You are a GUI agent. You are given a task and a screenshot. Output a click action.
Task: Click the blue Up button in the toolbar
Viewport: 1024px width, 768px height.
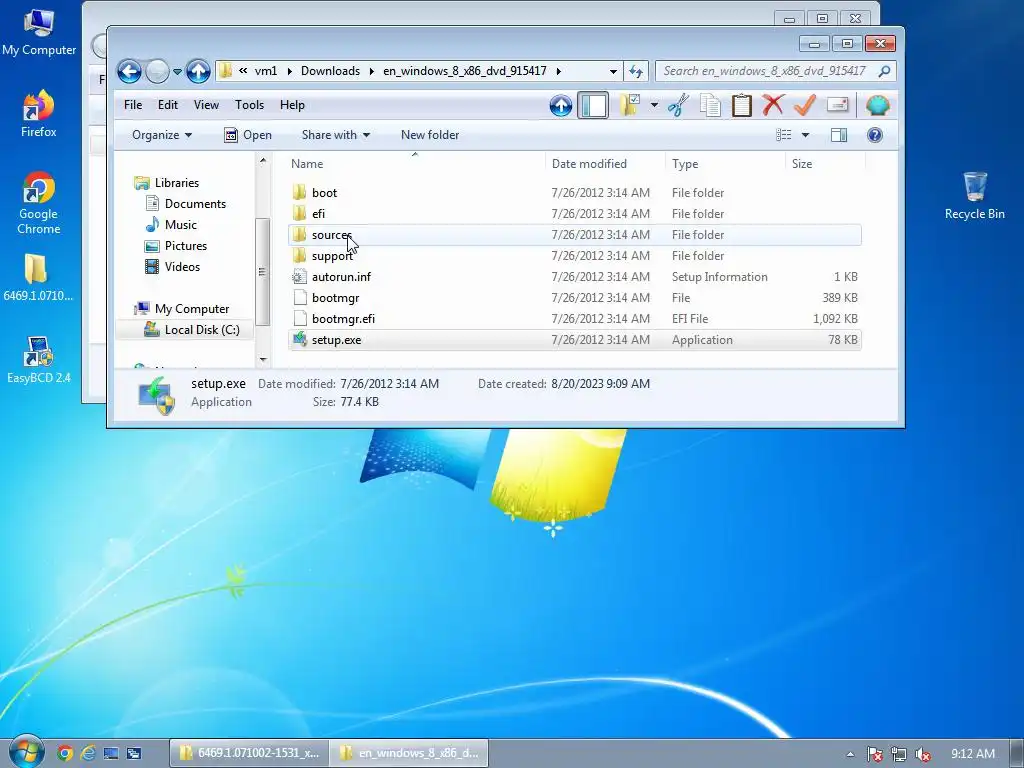(561, 105)
